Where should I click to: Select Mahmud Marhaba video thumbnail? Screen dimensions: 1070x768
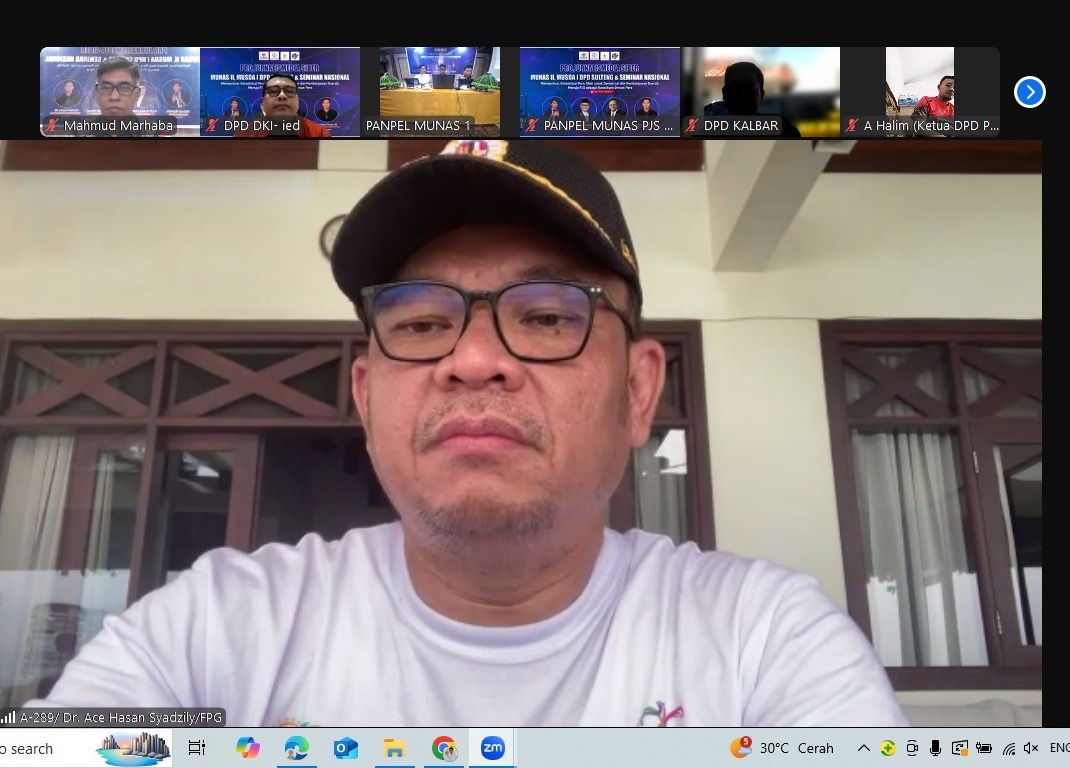[120, 92]
